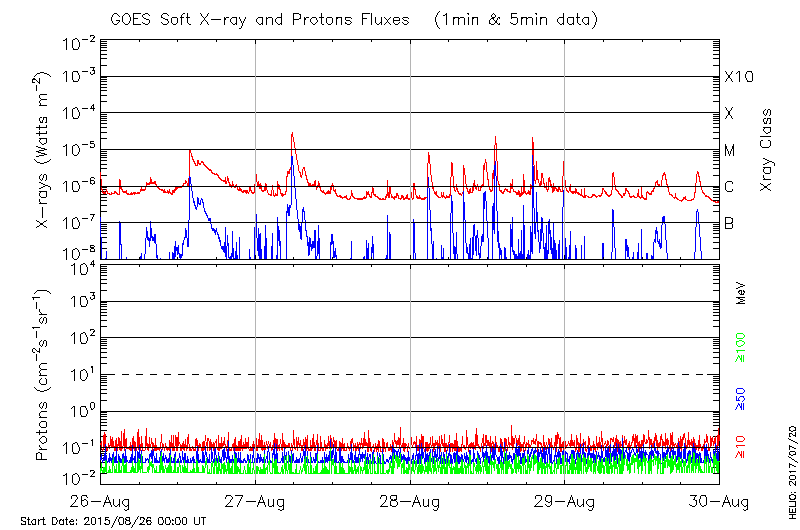
Task: Click the 30-Aug date label
Action: pyautogui.click(x=718, y=500)
